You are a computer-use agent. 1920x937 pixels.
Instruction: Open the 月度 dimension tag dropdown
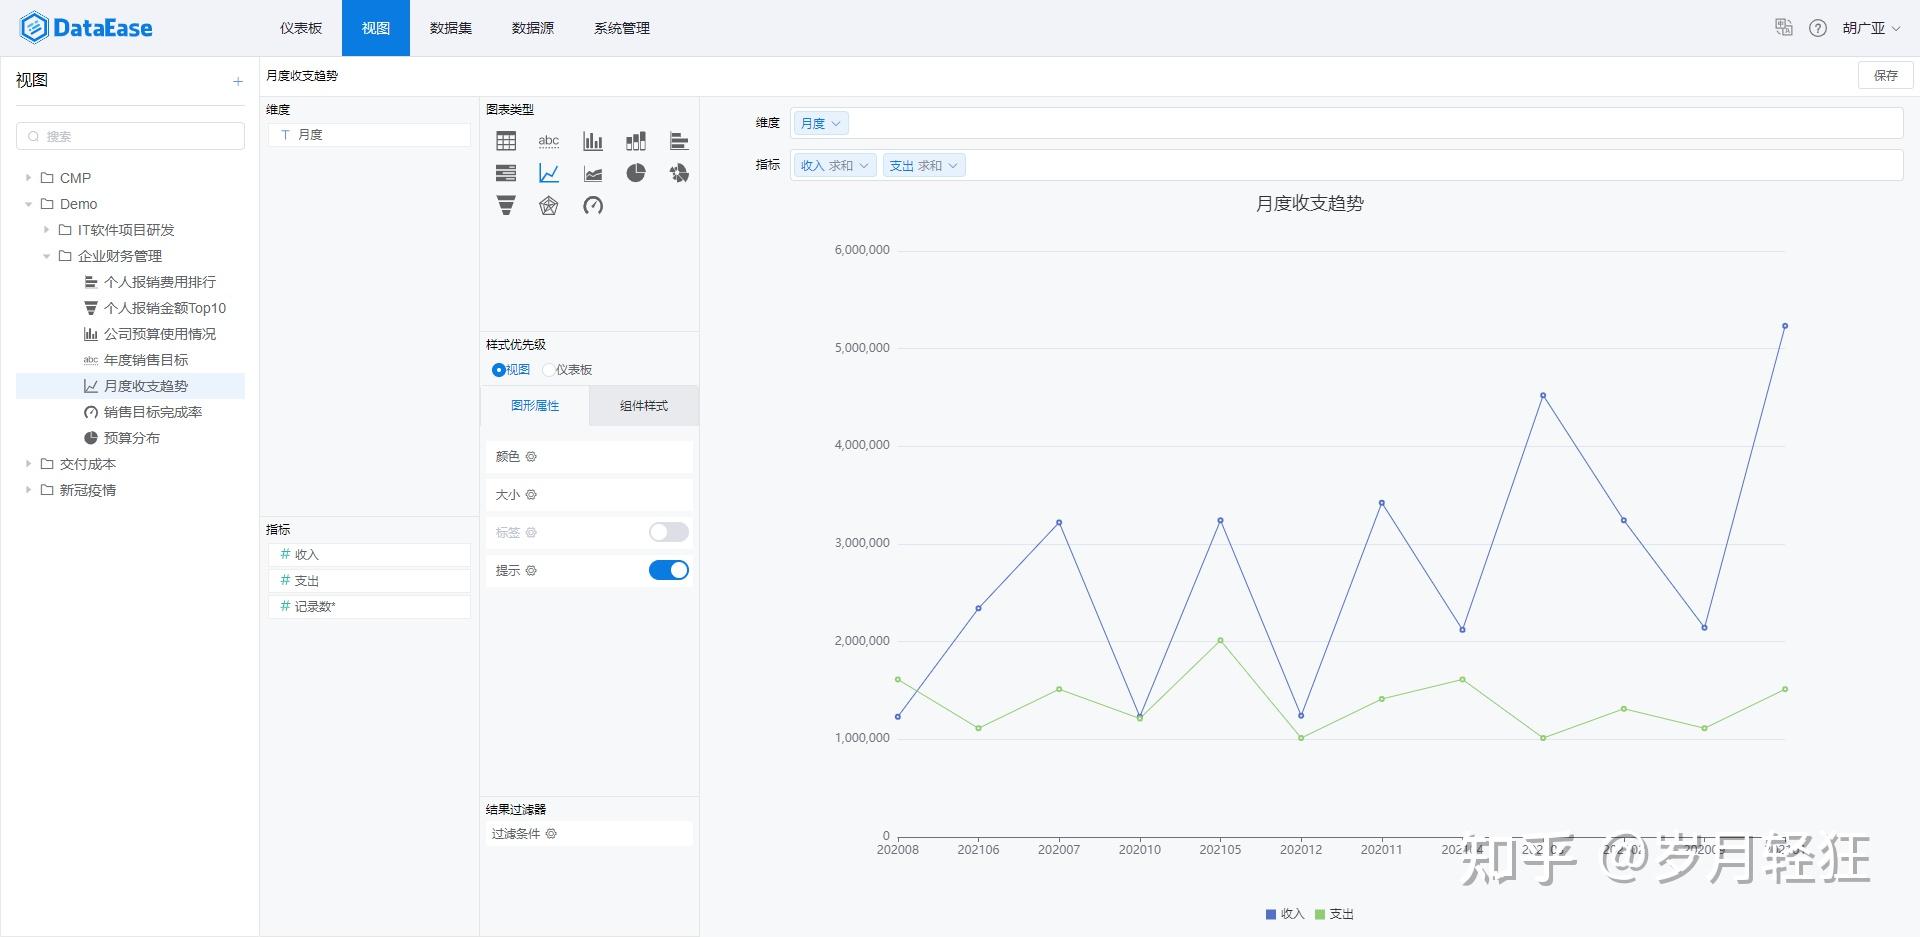point(821,123)
